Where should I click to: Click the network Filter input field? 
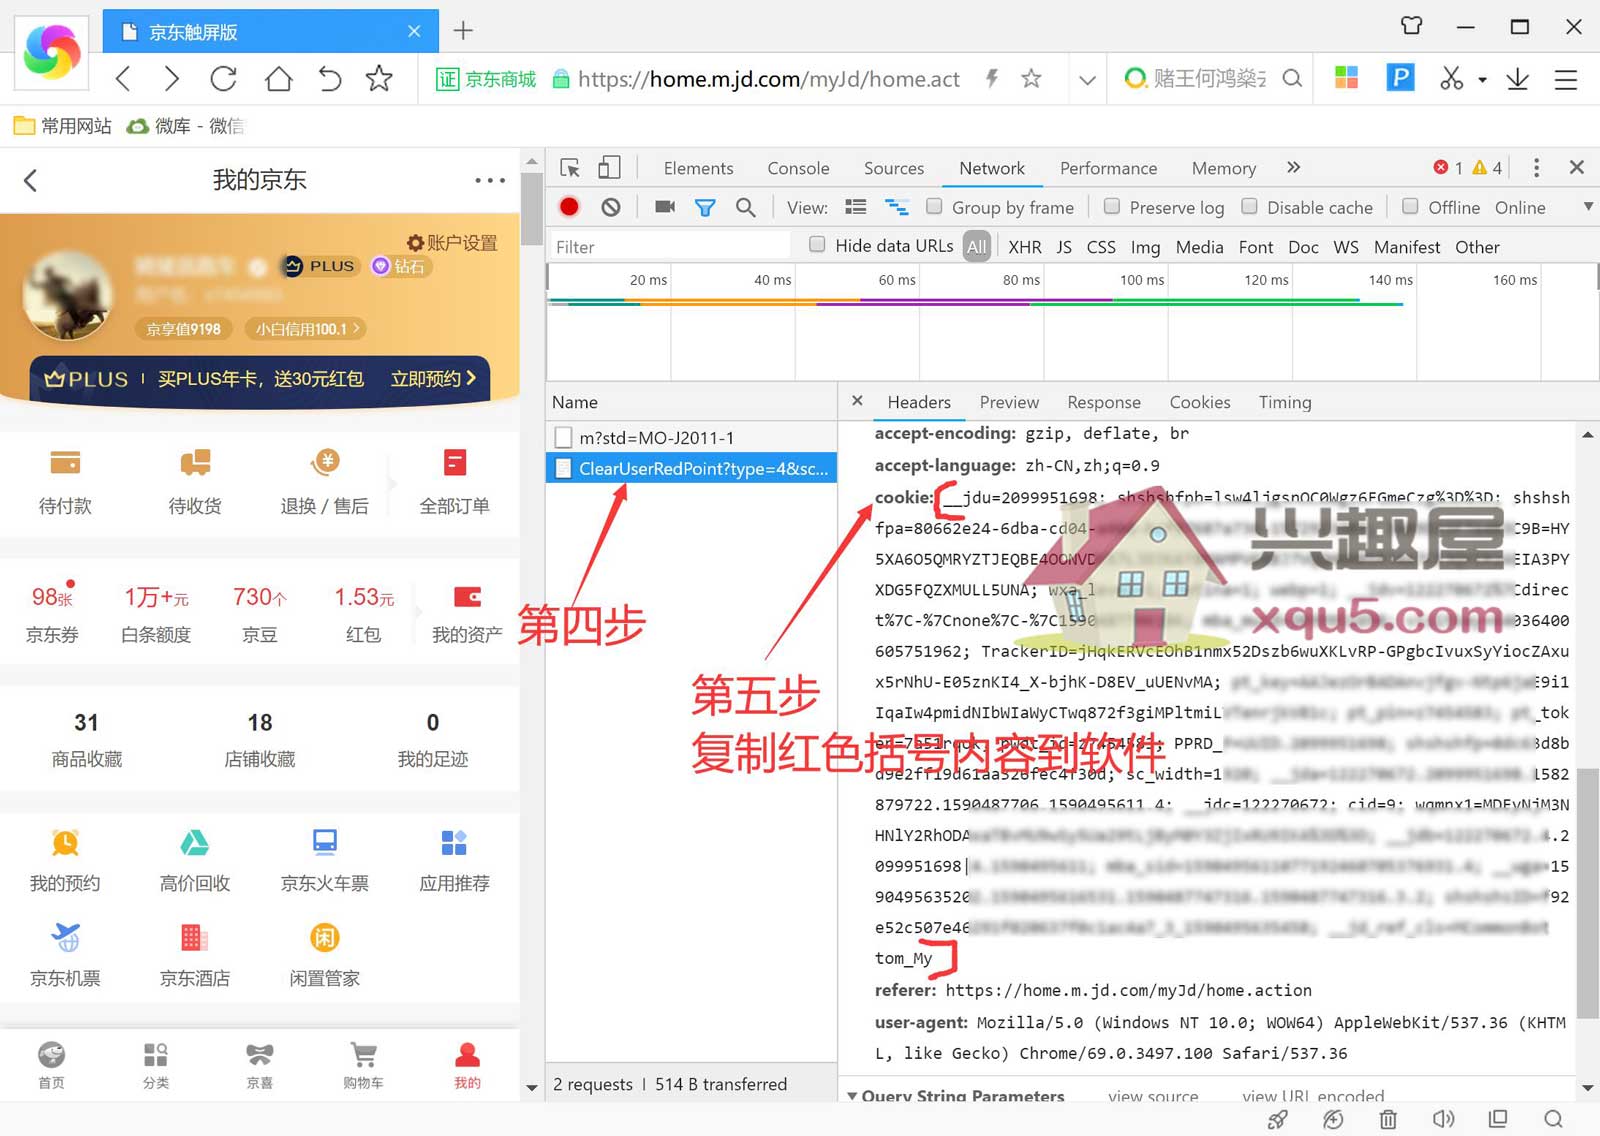[670, 246]
